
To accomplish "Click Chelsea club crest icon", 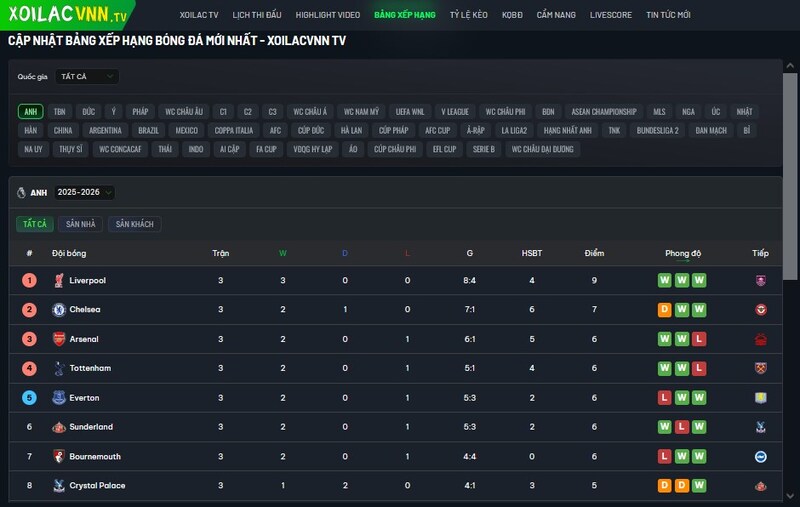I will click(59, 310).
